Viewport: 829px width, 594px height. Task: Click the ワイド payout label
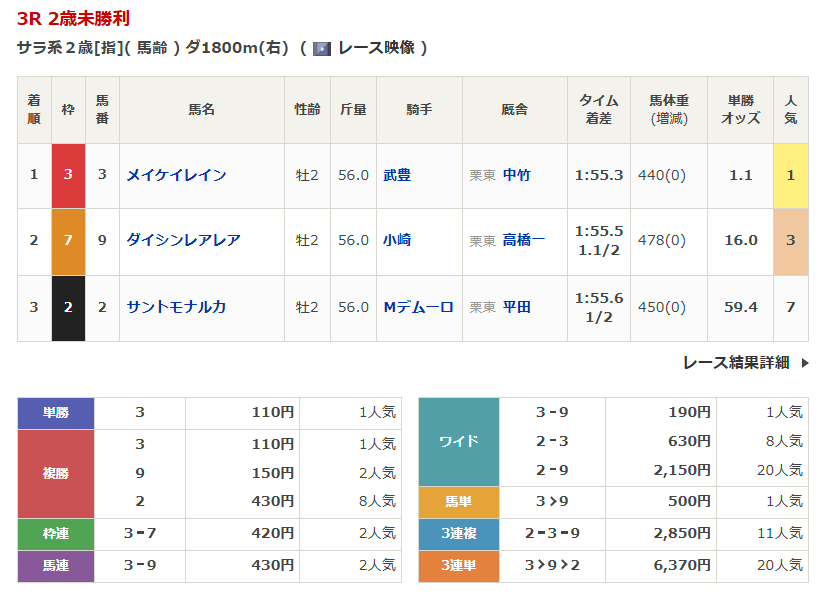click(x=458, y=441)
